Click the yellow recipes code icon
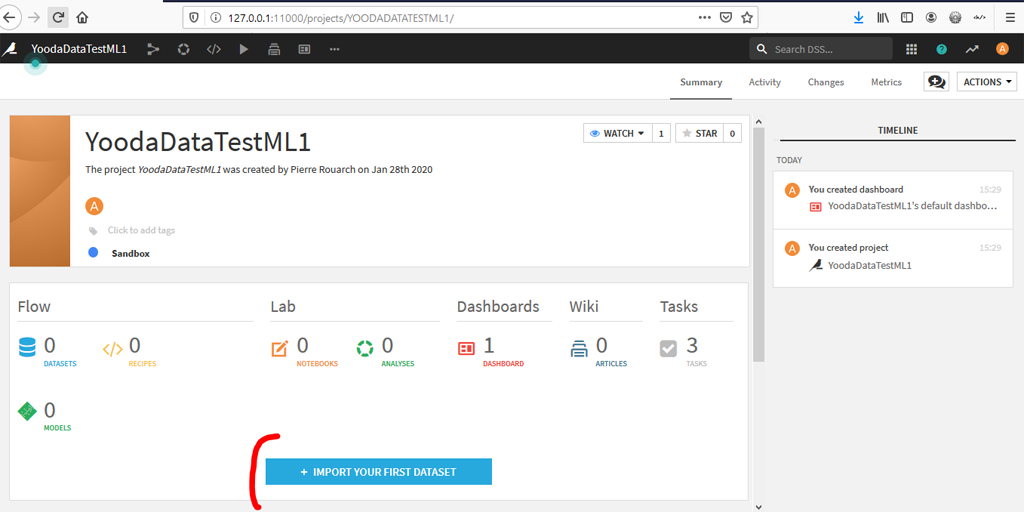Viewport: 1024px width, 512px height. tap(112, 349)
